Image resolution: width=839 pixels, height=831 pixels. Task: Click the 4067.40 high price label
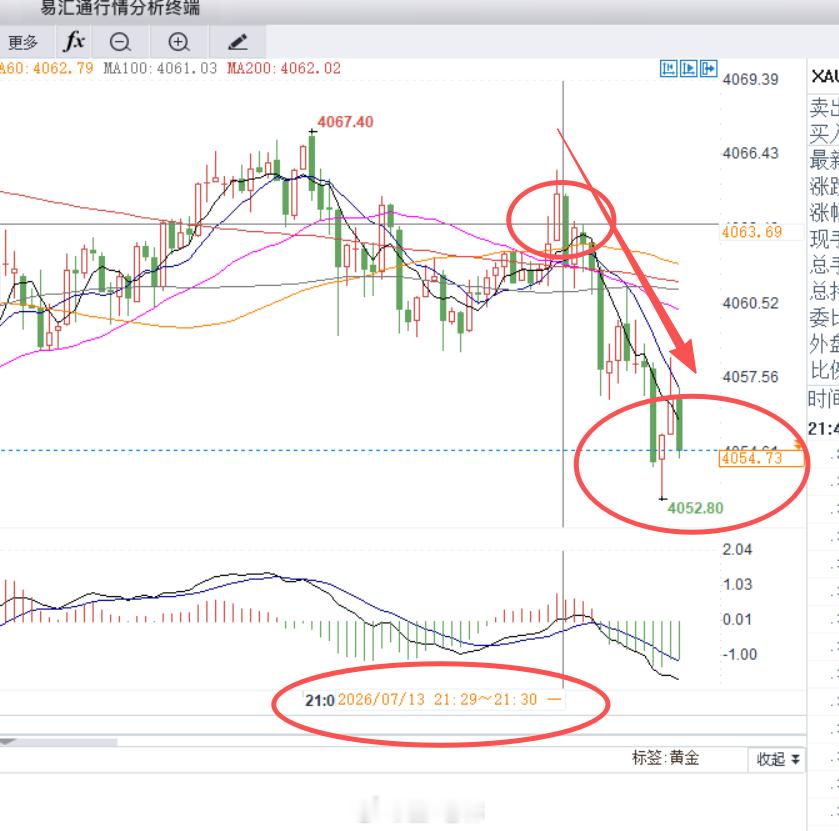click(x=345, y=122)
